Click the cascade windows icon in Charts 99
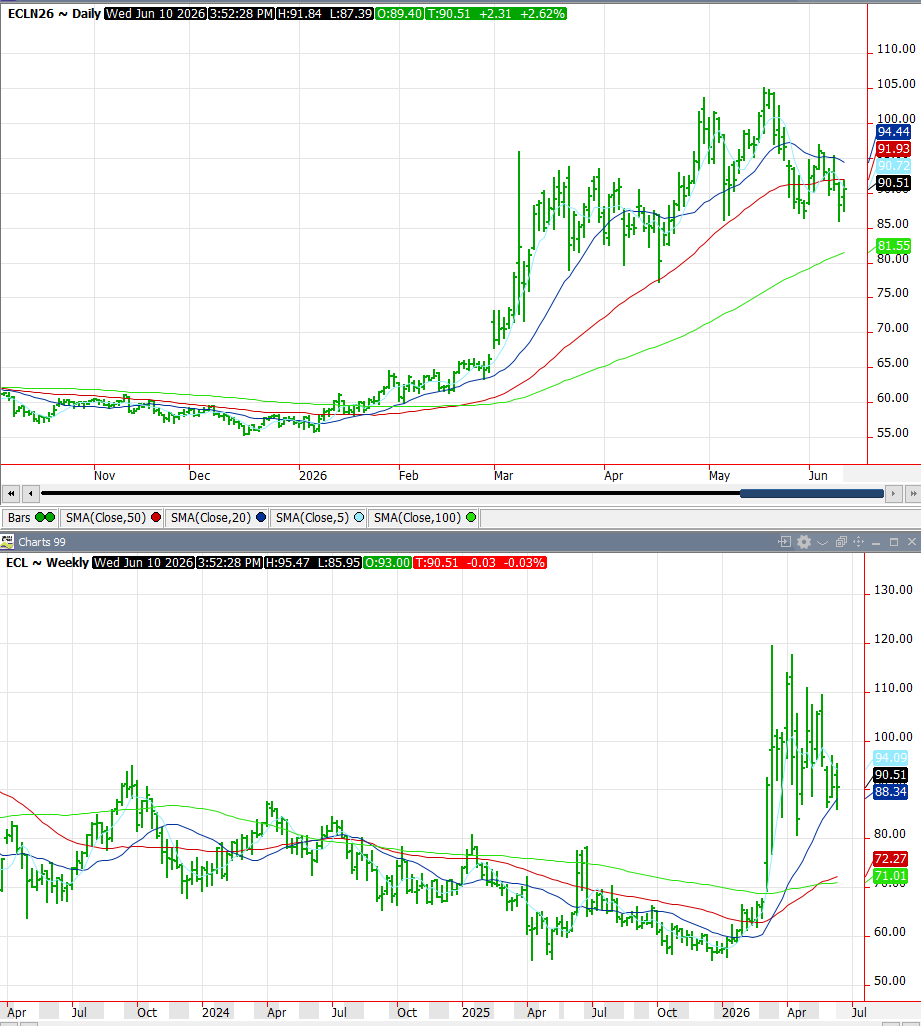 pyautogui.click(x=841, y=542)
